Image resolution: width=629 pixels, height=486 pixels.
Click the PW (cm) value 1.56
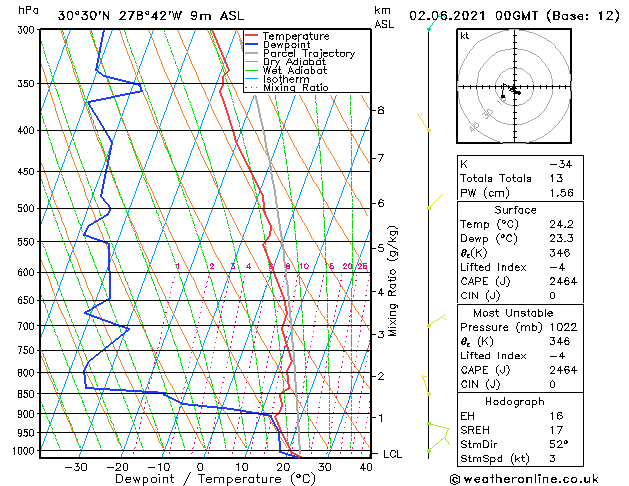coord(561,193)
